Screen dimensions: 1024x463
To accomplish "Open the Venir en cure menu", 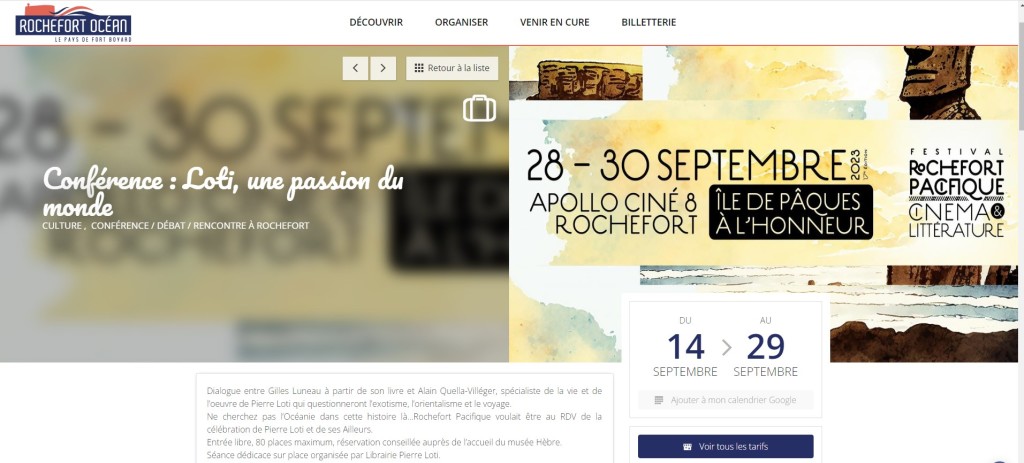I will pyautogui.click(x=554, y=22).
